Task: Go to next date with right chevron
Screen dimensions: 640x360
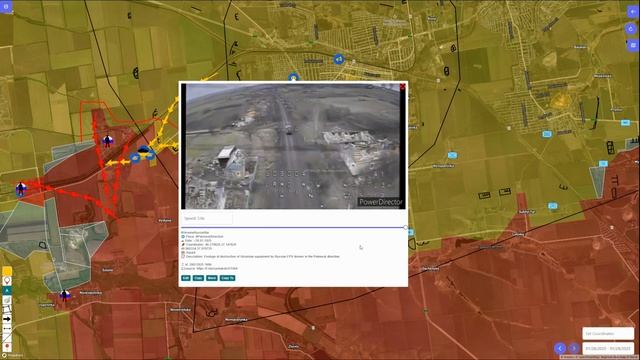Action: tap(573, 348)
